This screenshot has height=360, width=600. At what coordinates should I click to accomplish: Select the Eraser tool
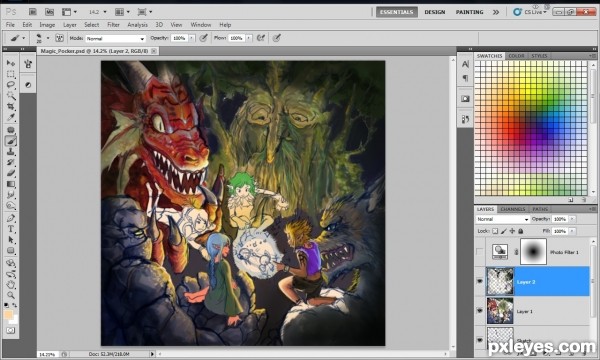click(x=11, y=173)
